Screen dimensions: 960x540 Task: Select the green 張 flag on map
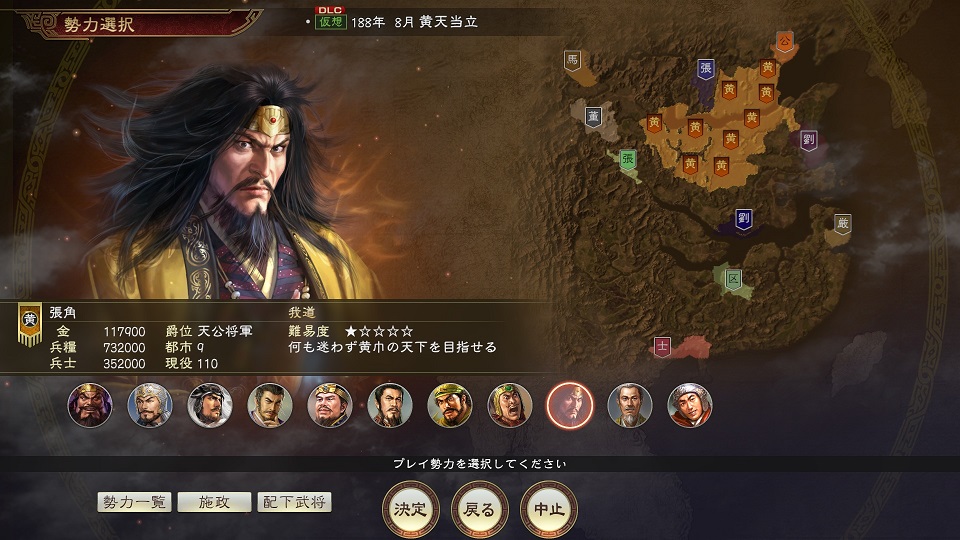628,160
